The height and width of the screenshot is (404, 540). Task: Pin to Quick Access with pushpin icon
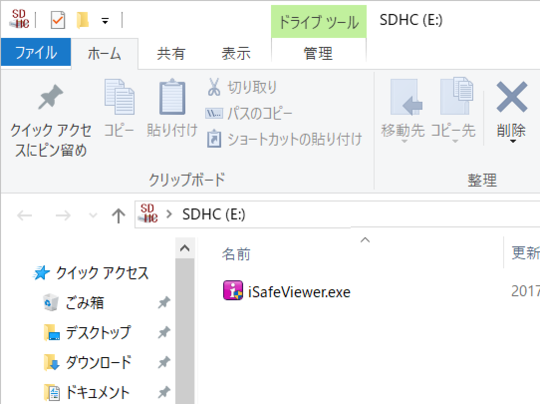coord(51,97)
